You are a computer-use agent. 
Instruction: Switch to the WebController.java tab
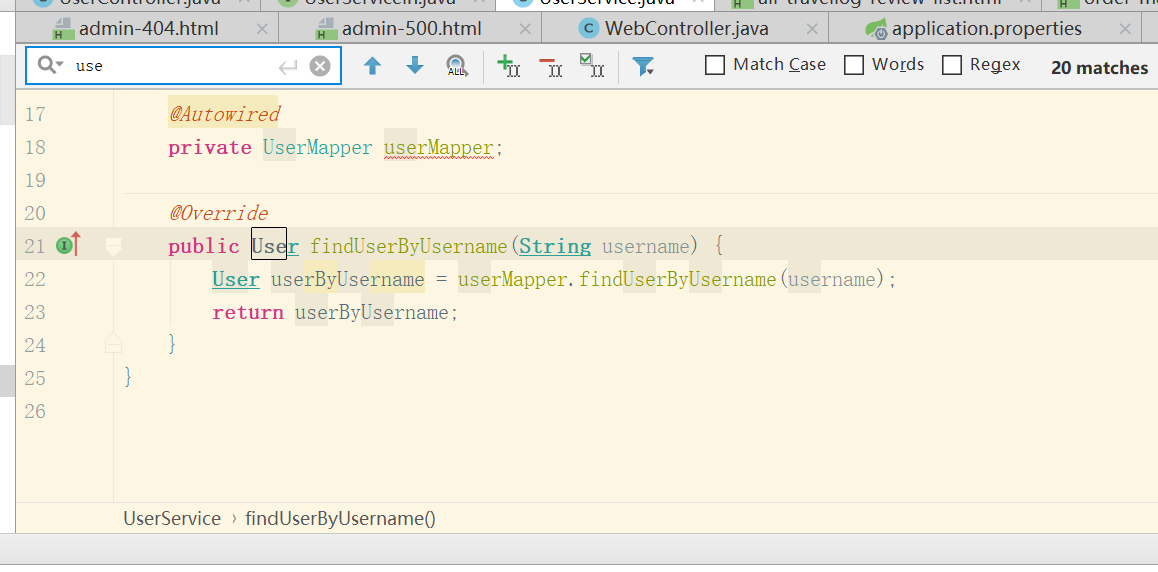coord(687,29)
